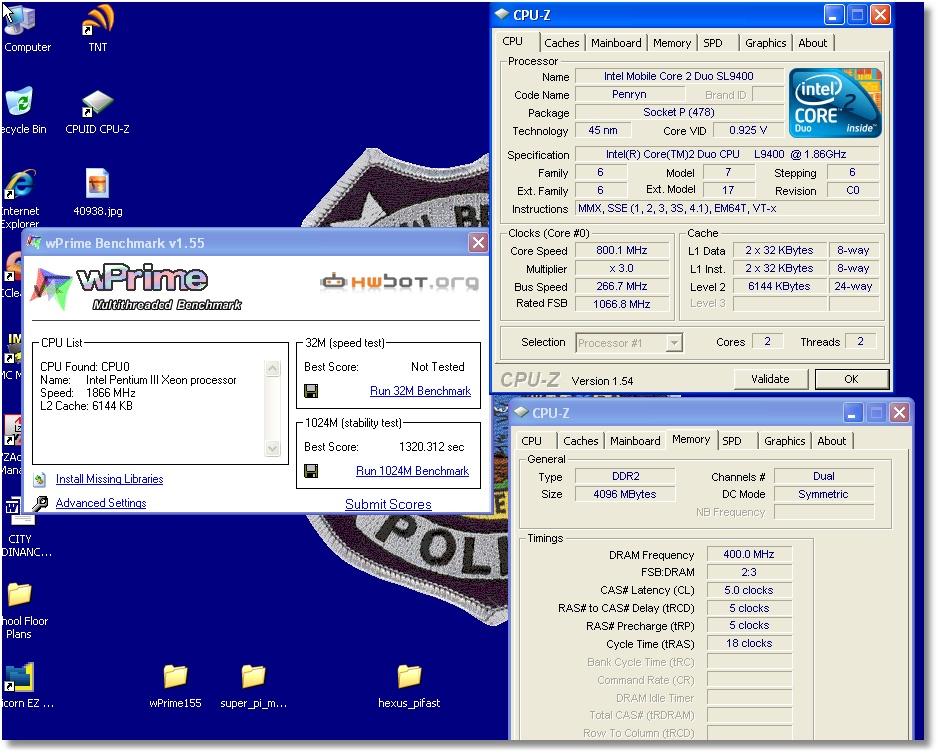938x754 pixels.
Task: Click the Install Missing Libraries icon
Action: point(39,479)
